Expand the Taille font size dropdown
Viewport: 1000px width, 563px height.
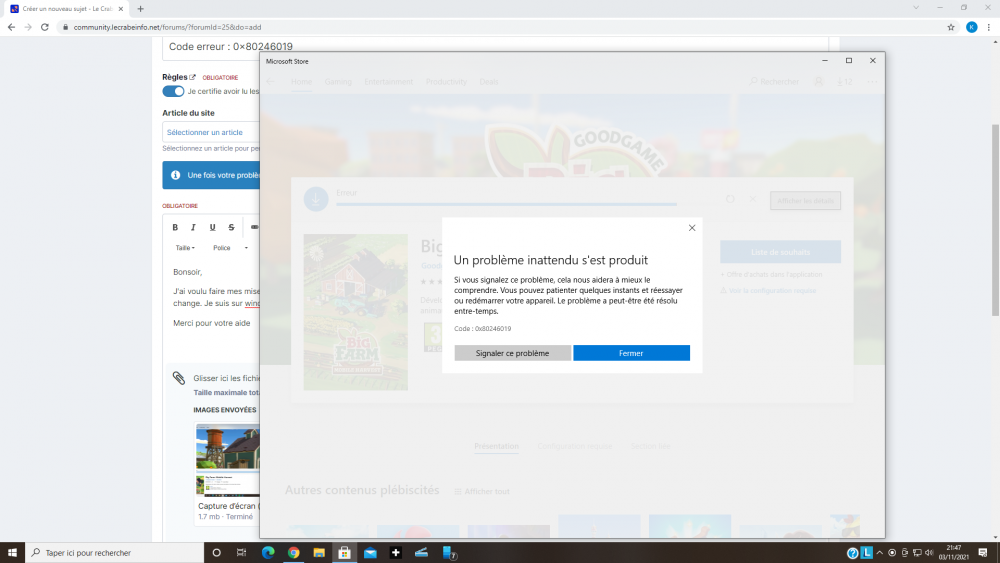pos(185,248)
